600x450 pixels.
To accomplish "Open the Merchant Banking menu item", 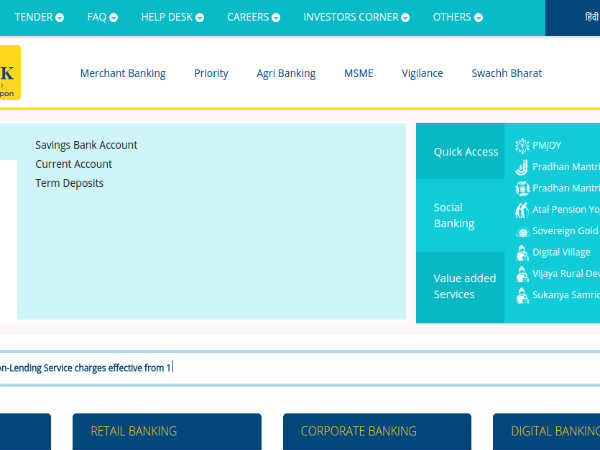I will (x=123, y=73).
